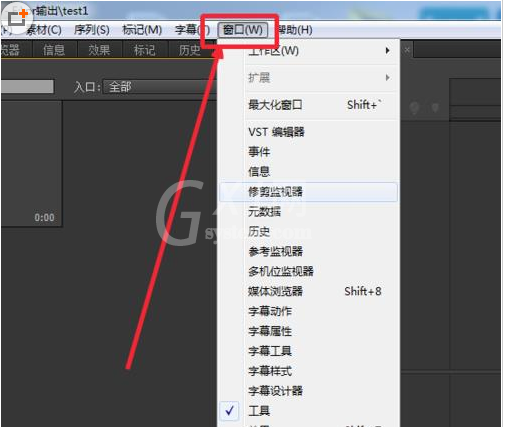
Task: Open the 素材(C) menu
Action: pyautogui.click(x=44, y=30)
